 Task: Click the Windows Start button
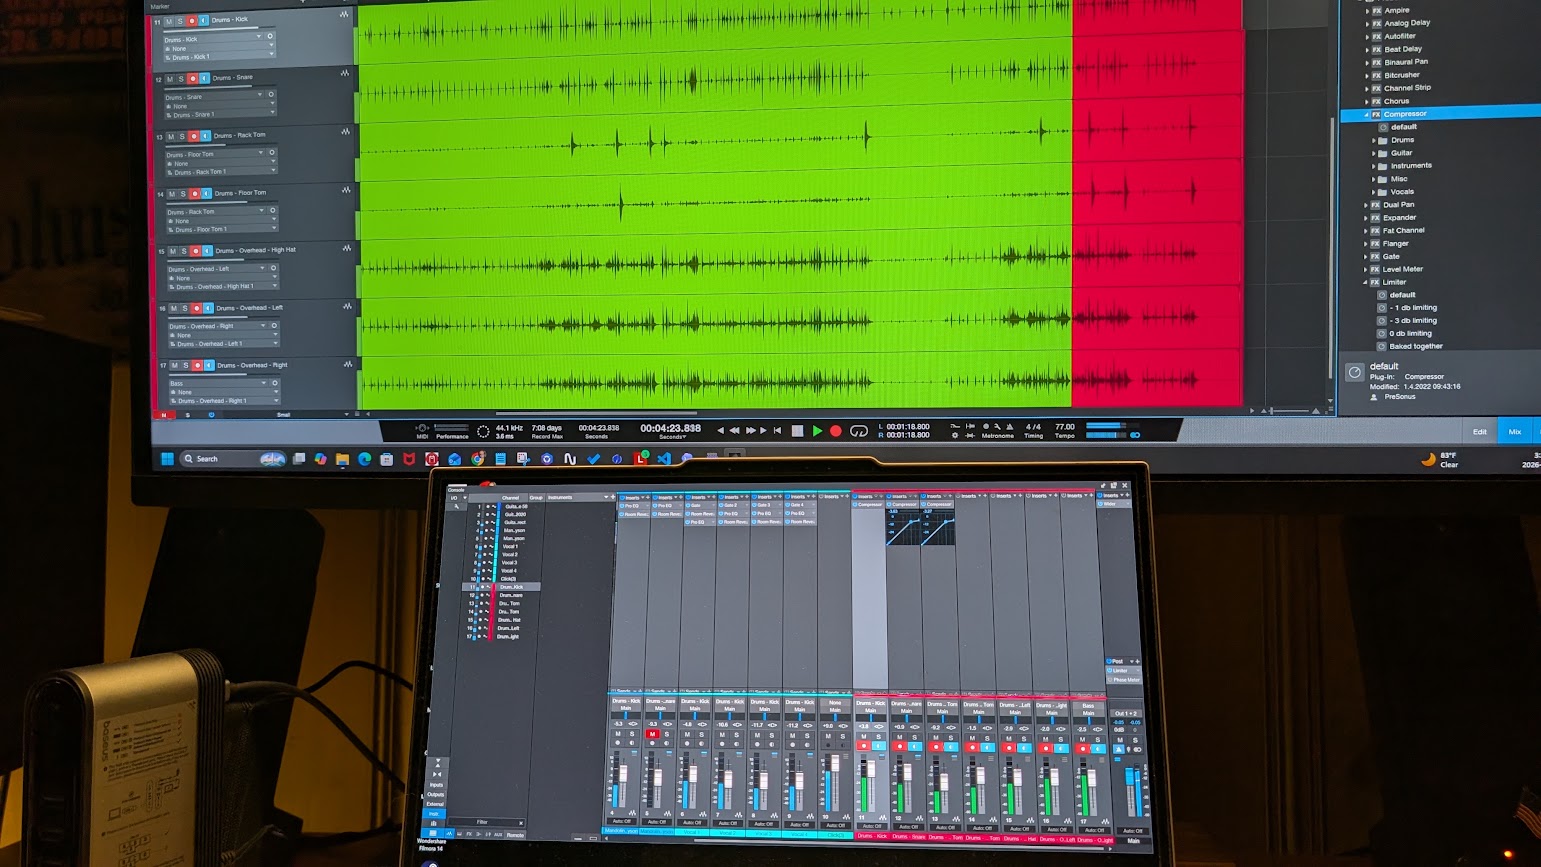pyautogui.click(x=167, y=459)
